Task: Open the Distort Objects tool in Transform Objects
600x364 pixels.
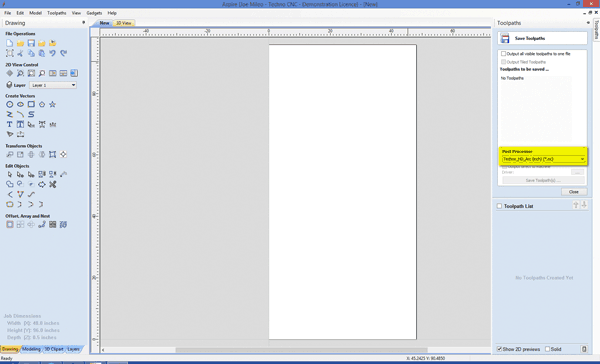Action: [x=52, y=154]
